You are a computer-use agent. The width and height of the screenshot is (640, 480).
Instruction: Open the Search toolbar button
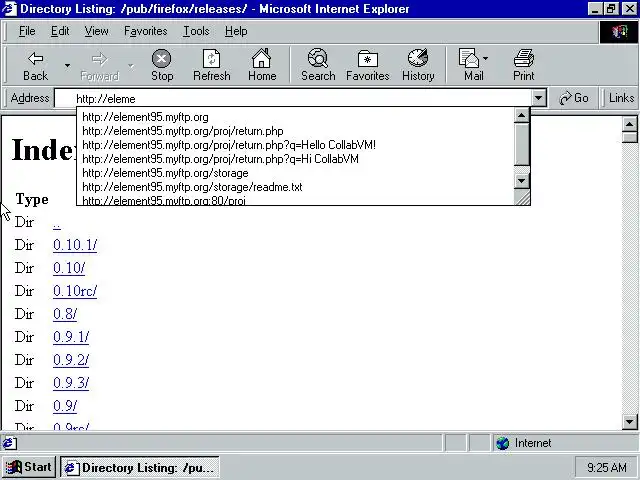coord(318,66)
